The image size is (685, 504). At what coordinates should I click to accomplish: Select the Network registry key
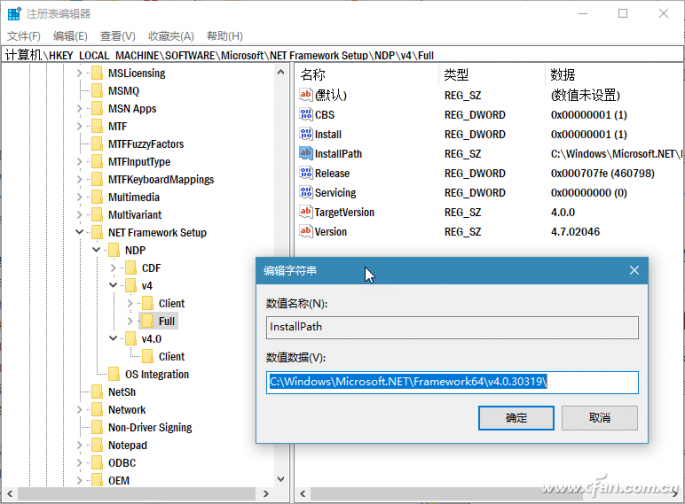pos(127,410)
